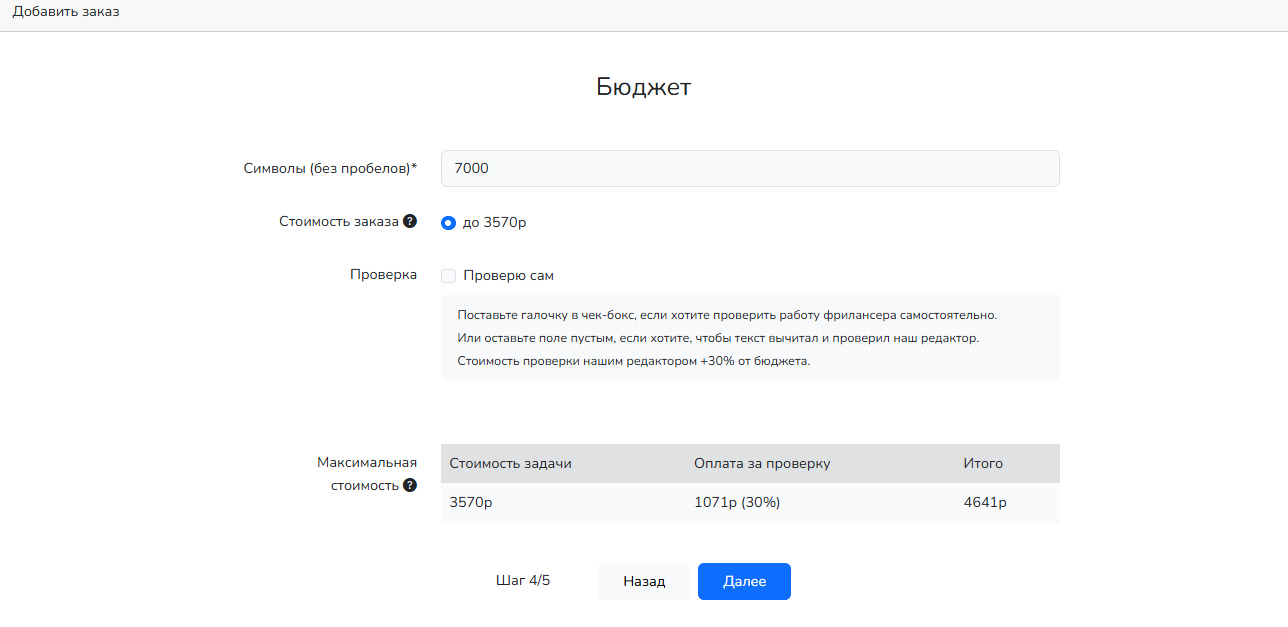Screen dimensions: 1288x627
Task: Proceed with the Далее button
Action: 744,582
